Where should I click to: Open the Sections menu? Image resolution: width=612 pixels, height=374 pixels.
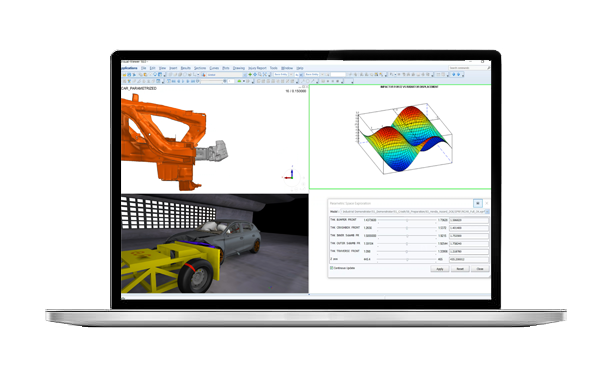point(200,68)
